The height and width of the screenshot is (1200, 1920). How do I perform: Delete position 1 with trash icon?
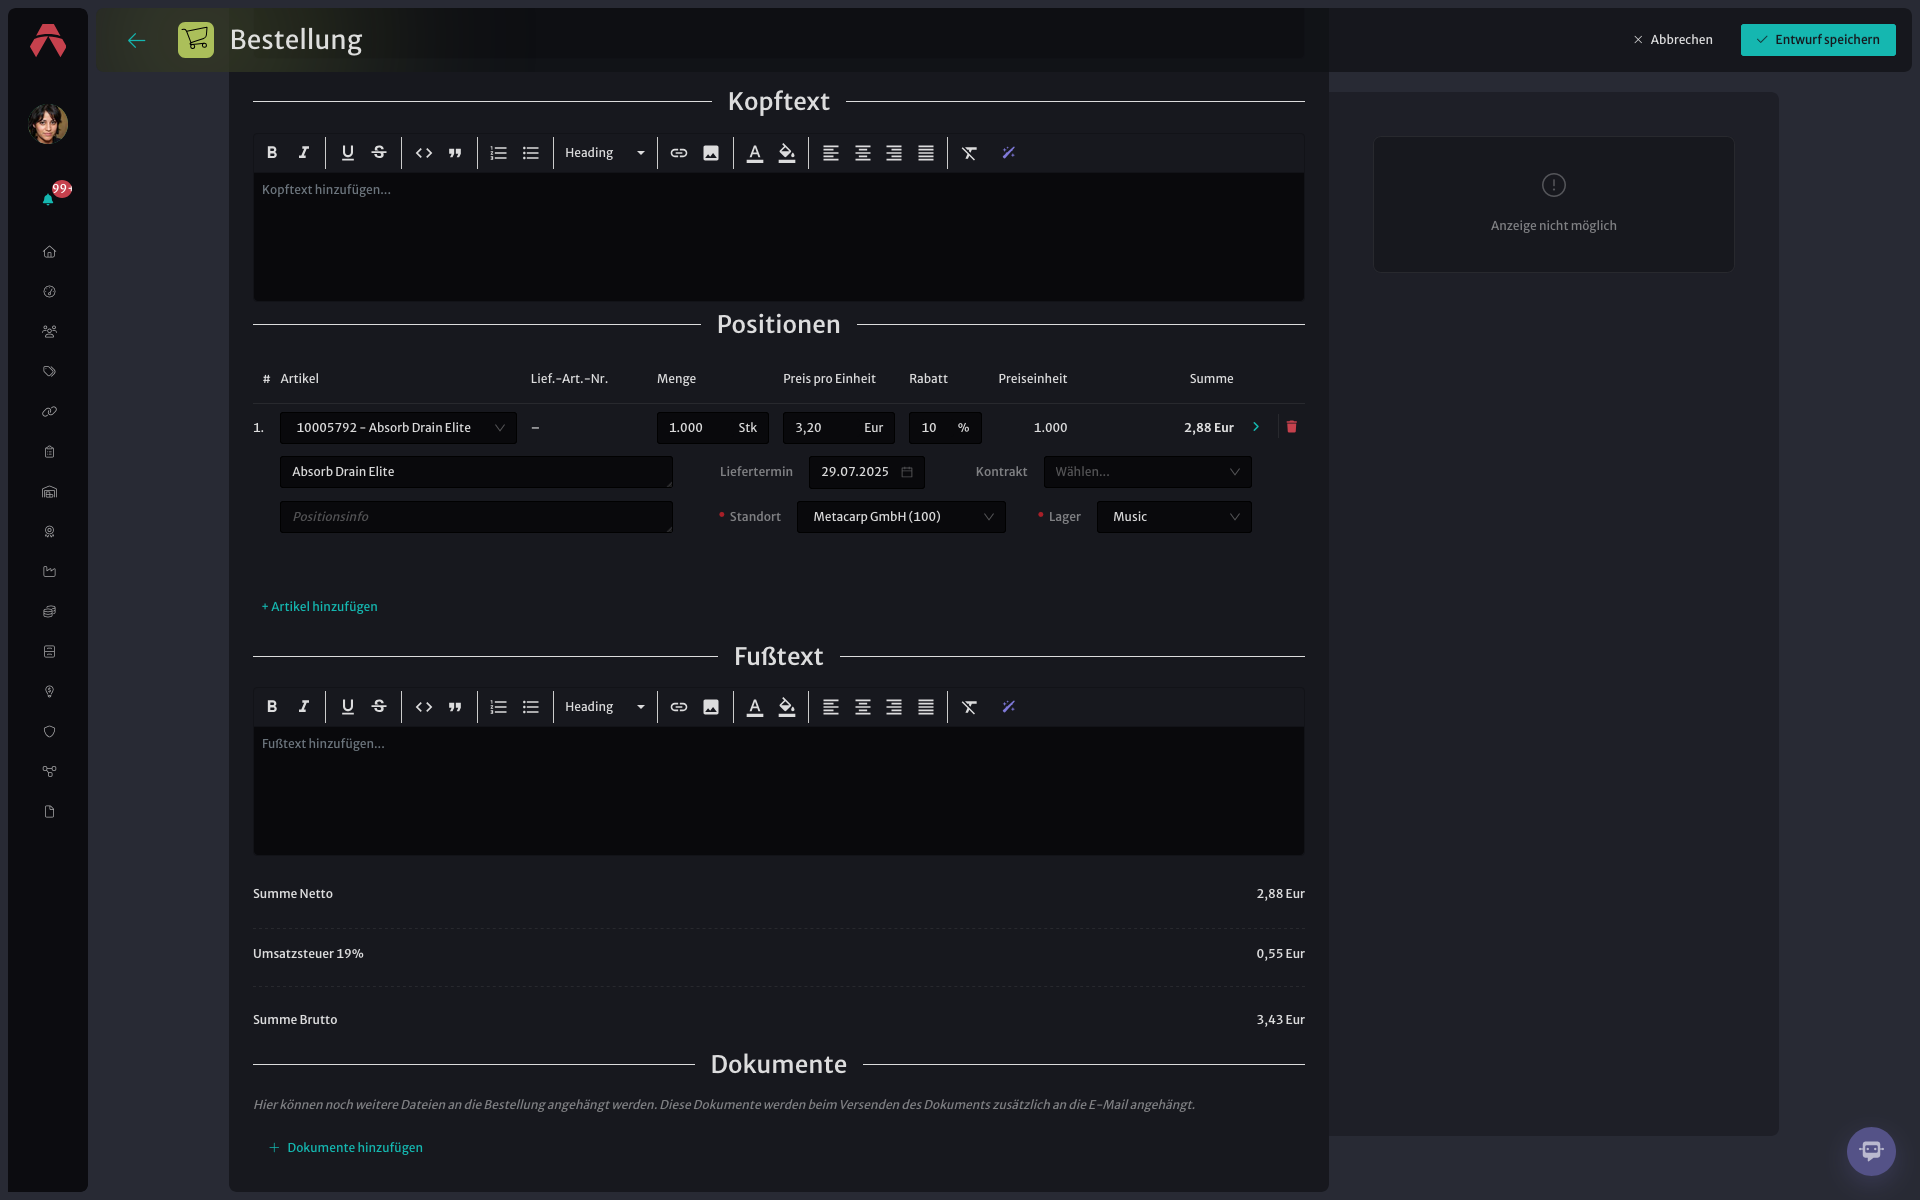(x=1291, y=427)
